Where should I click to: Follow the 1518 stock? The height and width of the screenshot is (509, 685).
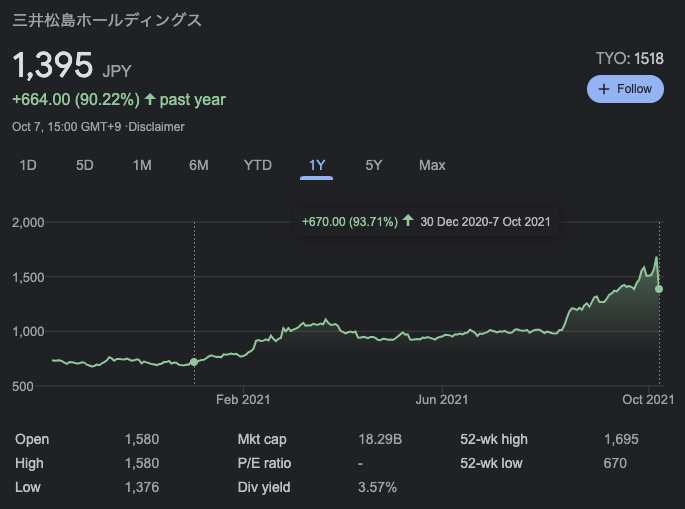pyautogui.click(x=625, y=89)
